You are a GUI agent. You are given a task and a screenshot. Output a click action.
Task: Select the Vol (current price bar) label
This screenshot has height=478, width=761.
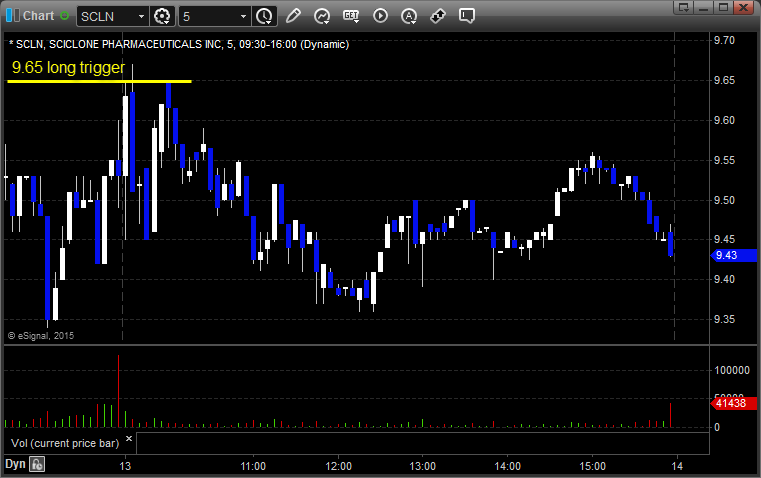coord(65,443)
